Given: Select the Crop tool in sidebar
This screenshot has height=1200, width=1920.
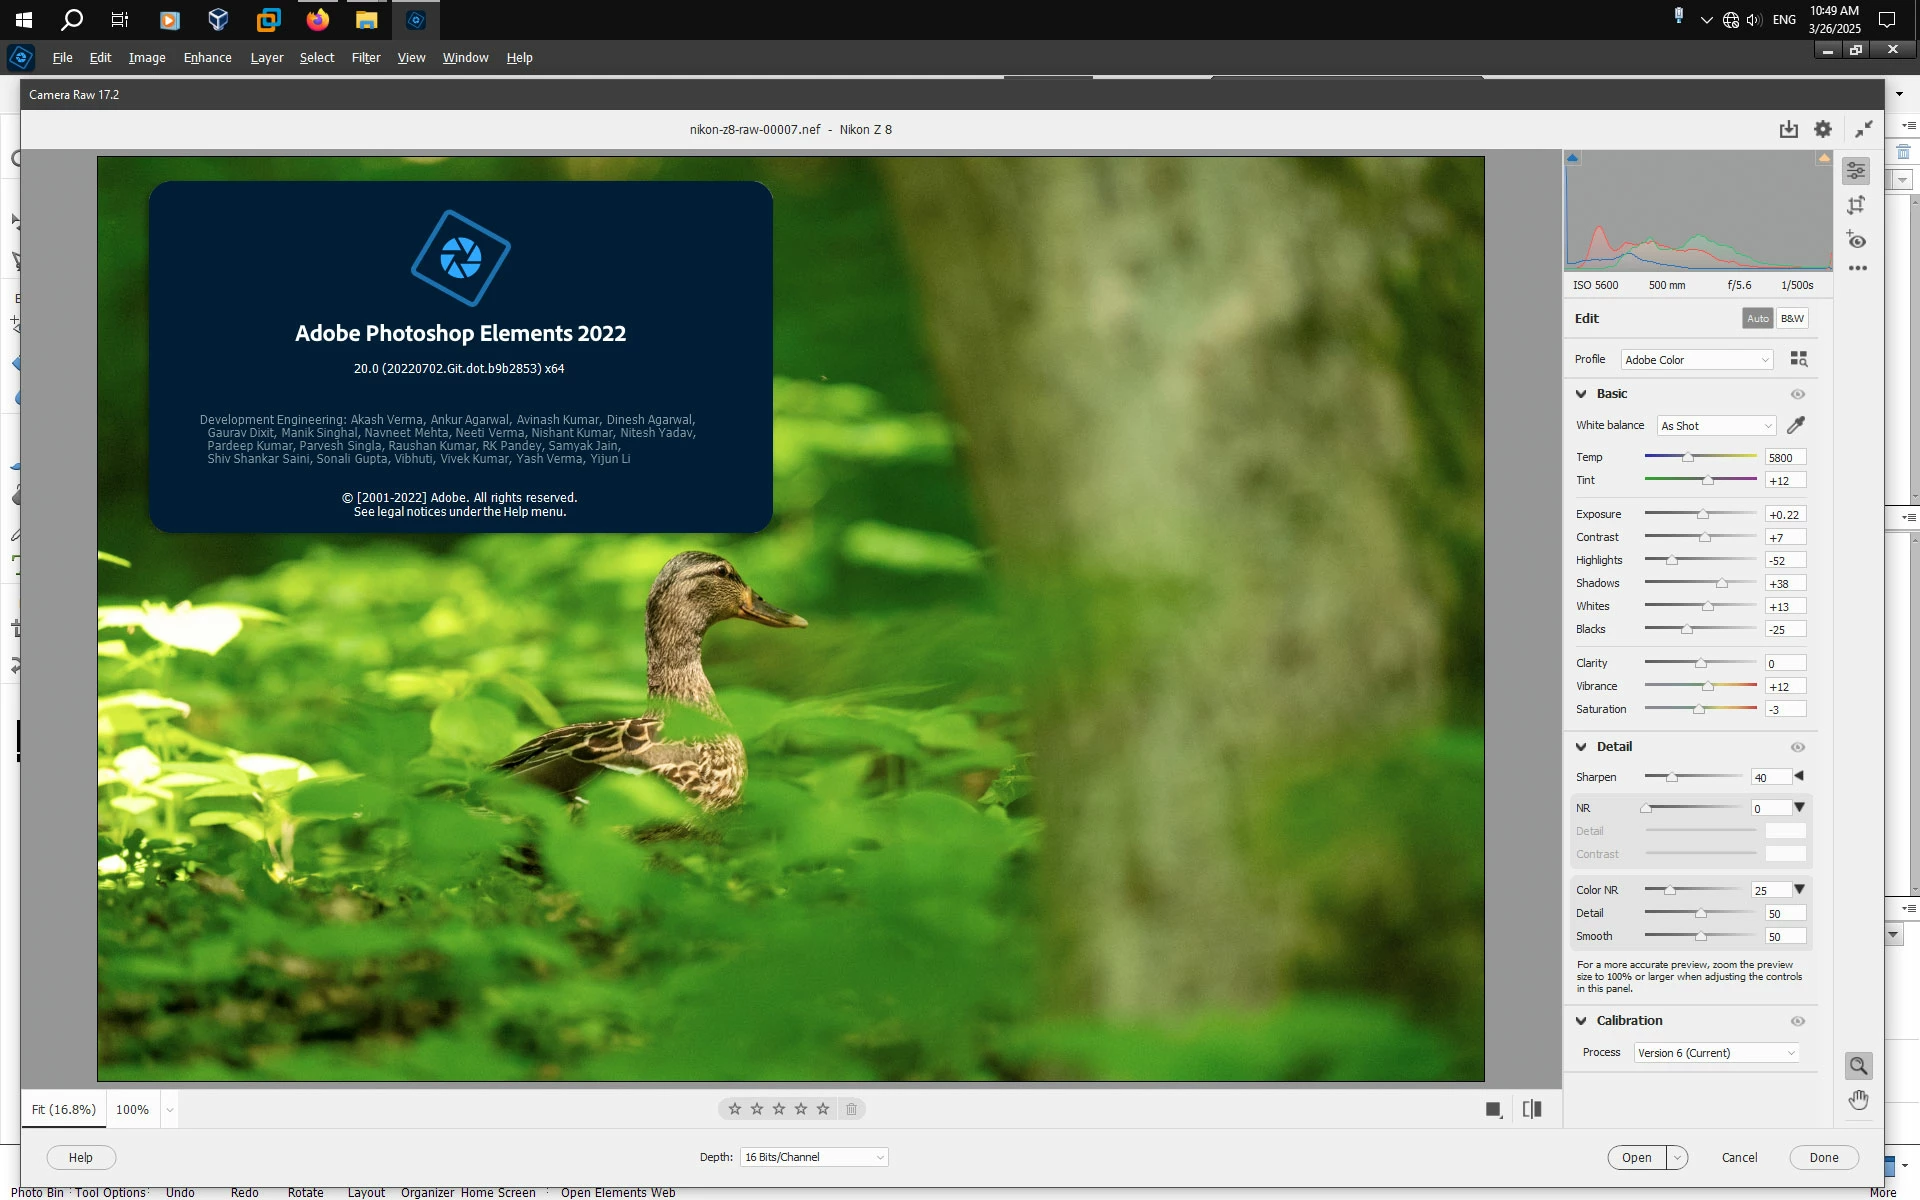Looking at the screenshot, I should [x=1856, y=205].
